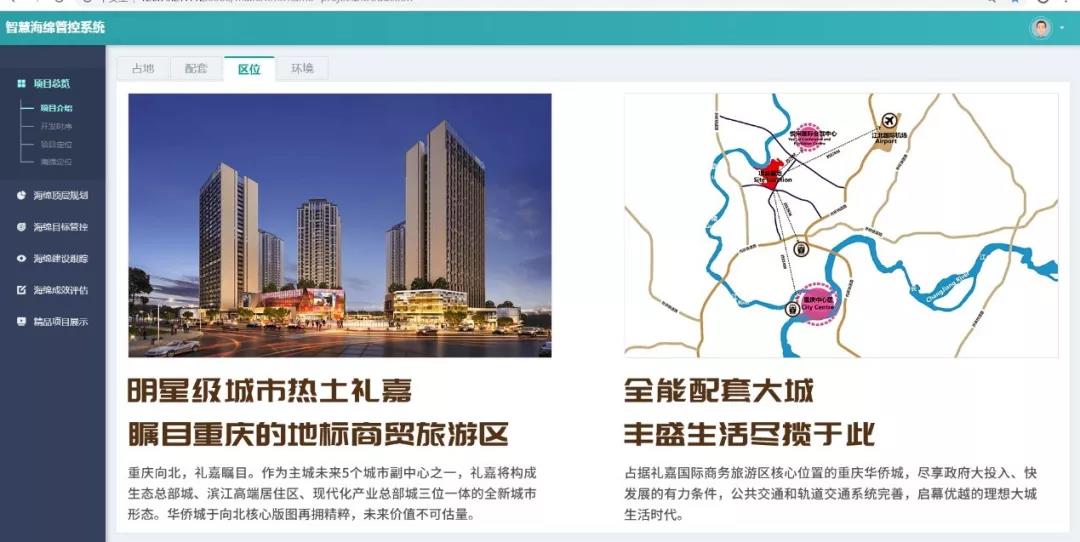
Task: Click the display icon beside 精品项目展示
Action: [21, 322]
